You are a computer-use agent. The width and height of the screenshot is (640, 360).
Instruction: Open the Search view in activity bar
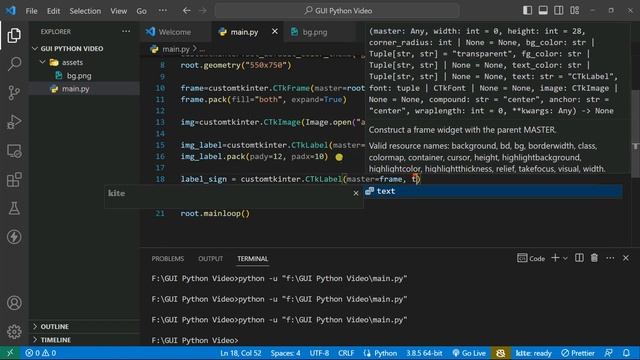point(14,64)
